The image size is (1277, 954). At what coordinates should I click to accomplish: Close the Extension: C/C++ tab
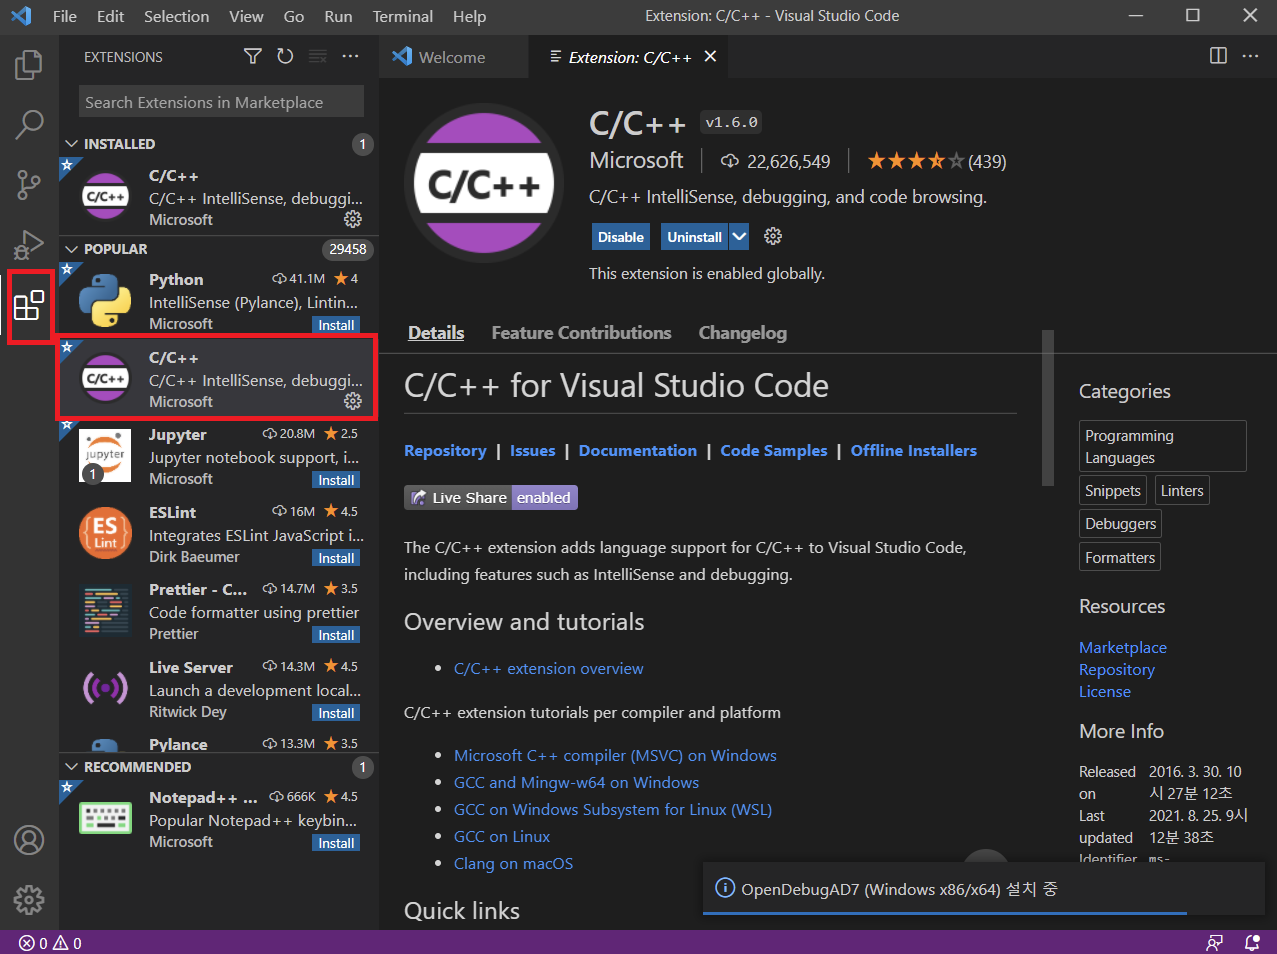point(710,57)
